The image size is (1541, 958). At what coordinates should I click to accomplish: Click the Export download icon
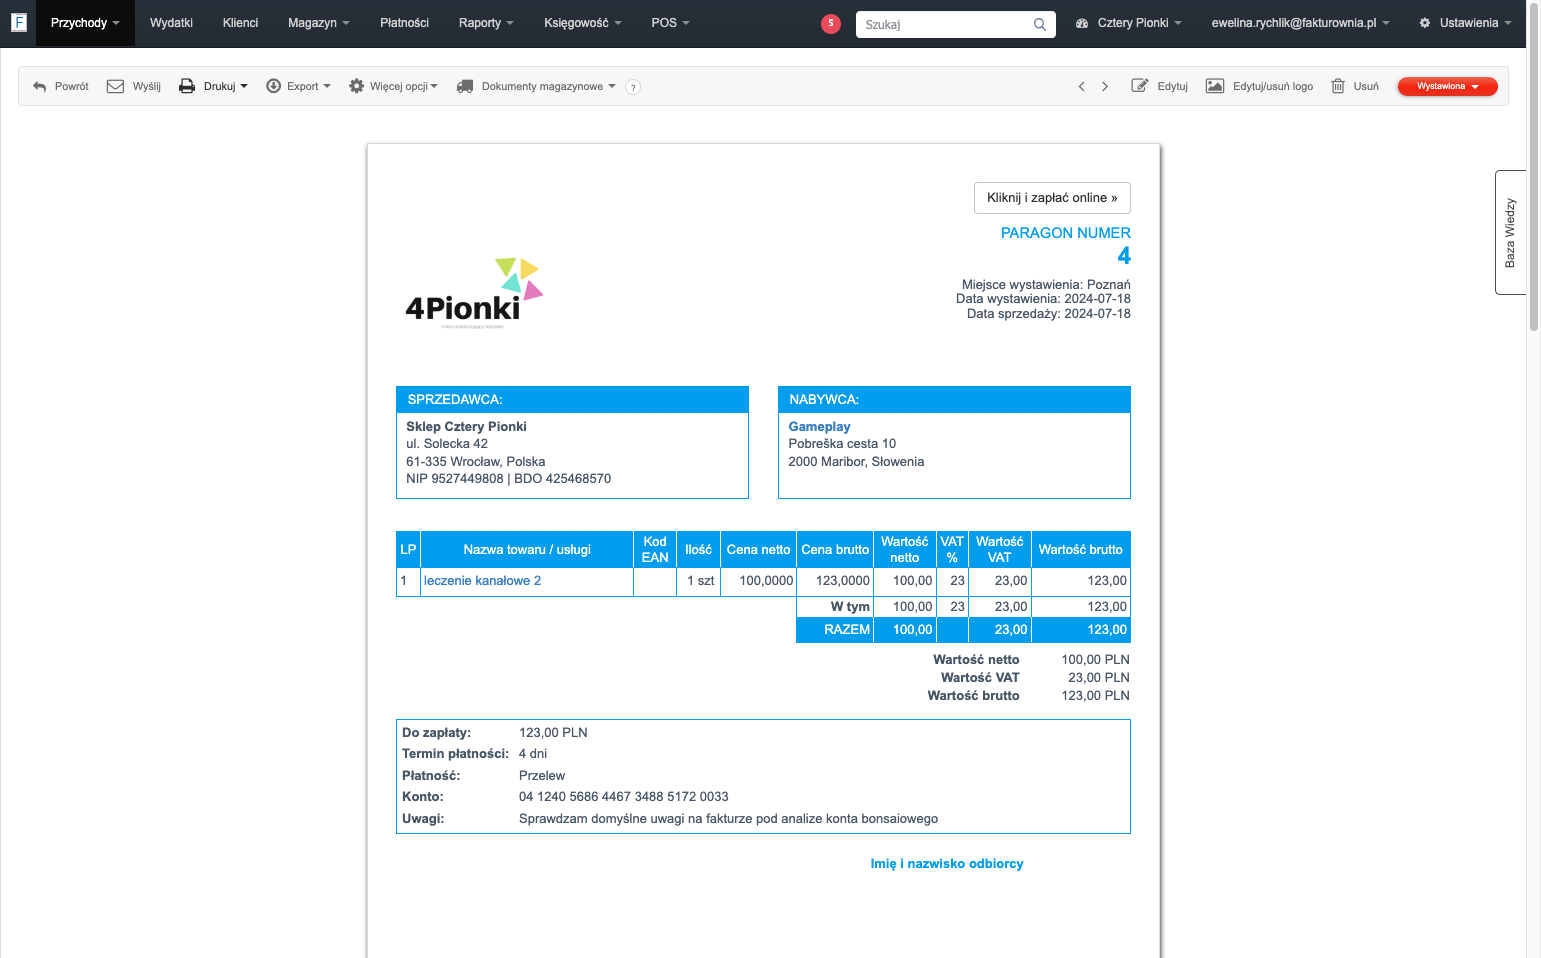click(273, 86)
